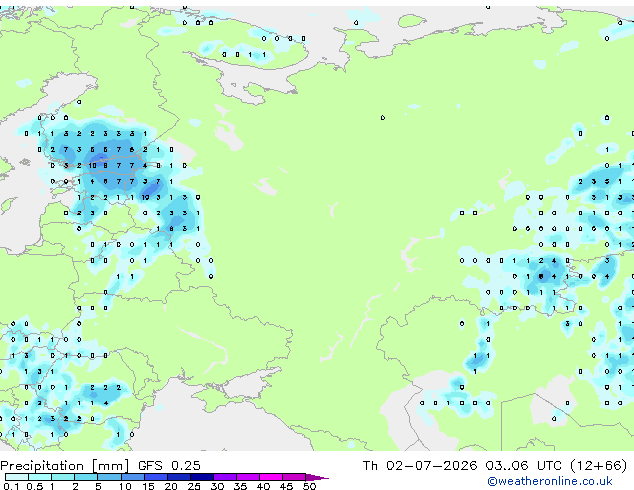Click the '40' legend scale label

(263, 486)
